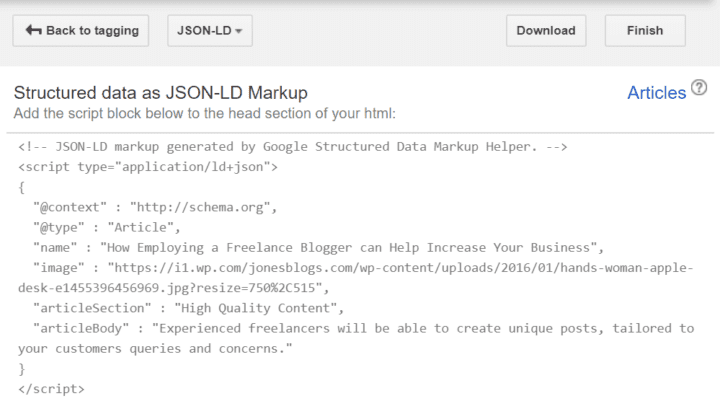720x414 pixels.
Task: Open the Articles help link
Action: pos(656,93)
